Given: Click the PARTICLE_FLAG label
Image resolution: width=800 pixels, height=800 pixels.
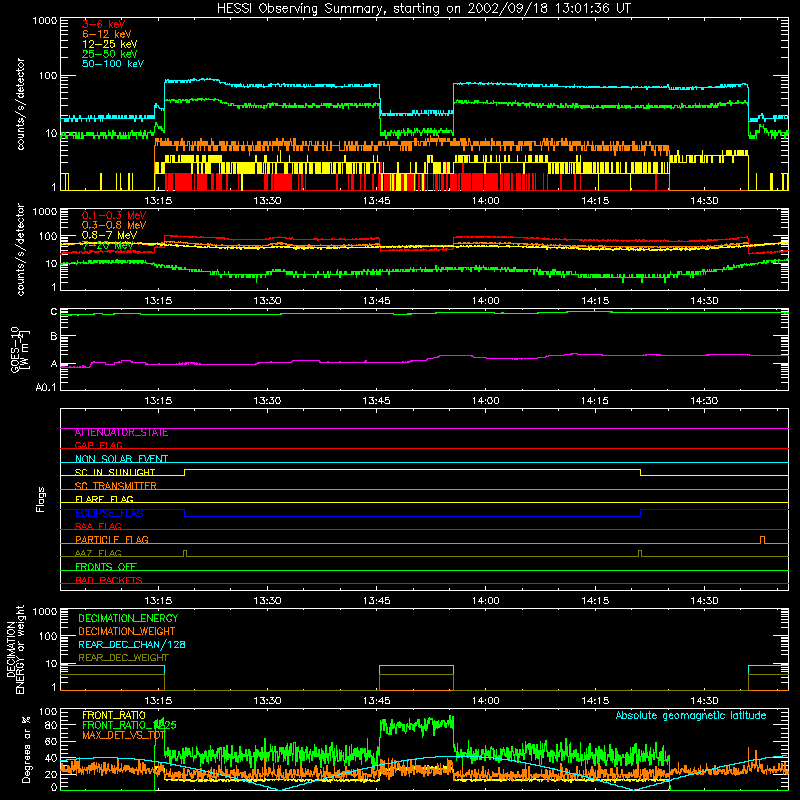Looking at the screenshot, I should point(112,540).
